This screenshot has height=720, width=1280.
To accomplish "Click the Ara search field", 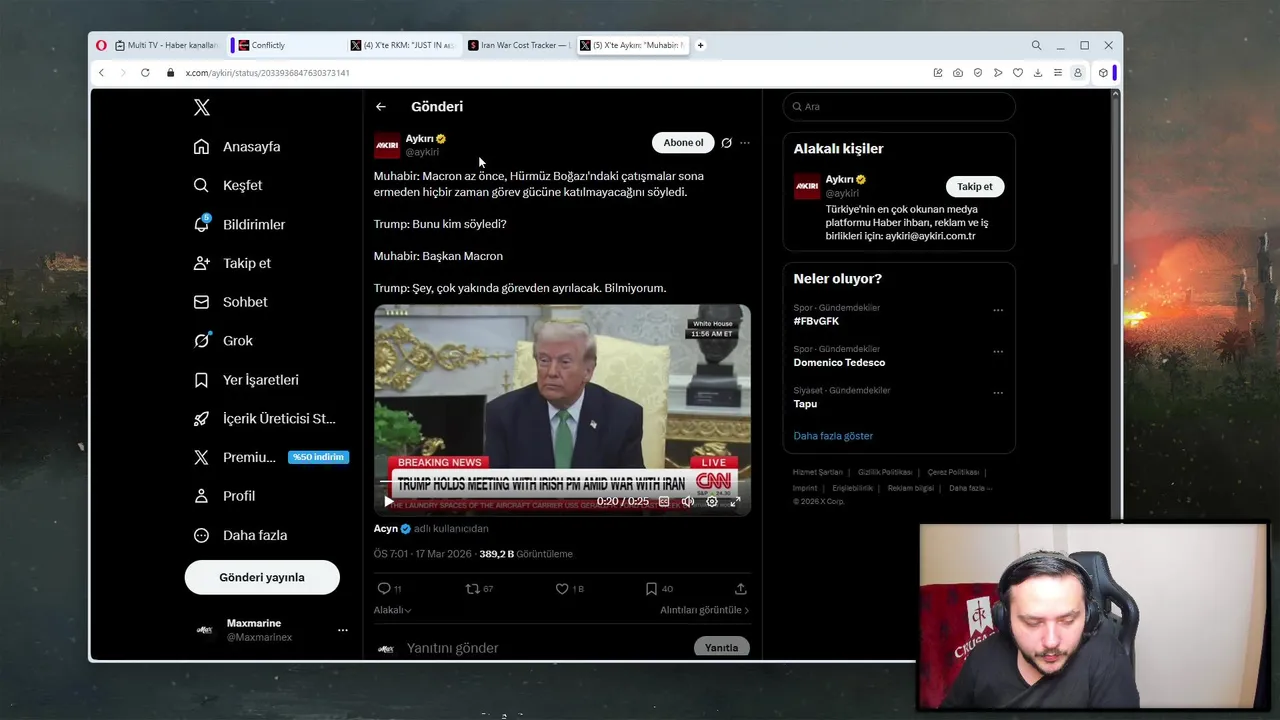I will click(899, 107).
